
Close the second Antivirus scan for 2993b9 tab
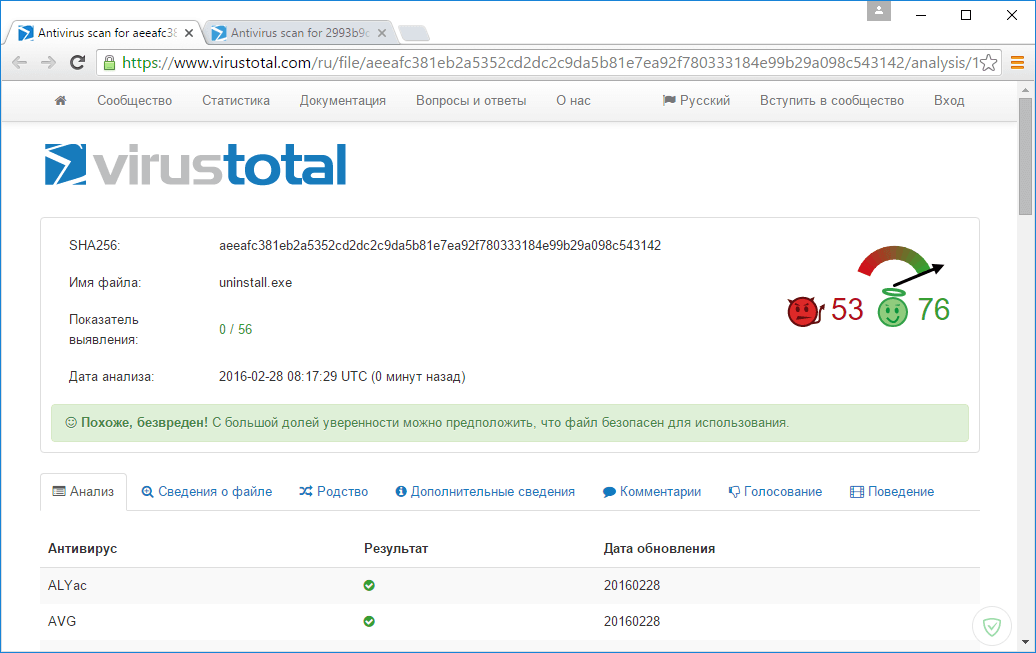point(382,33)
